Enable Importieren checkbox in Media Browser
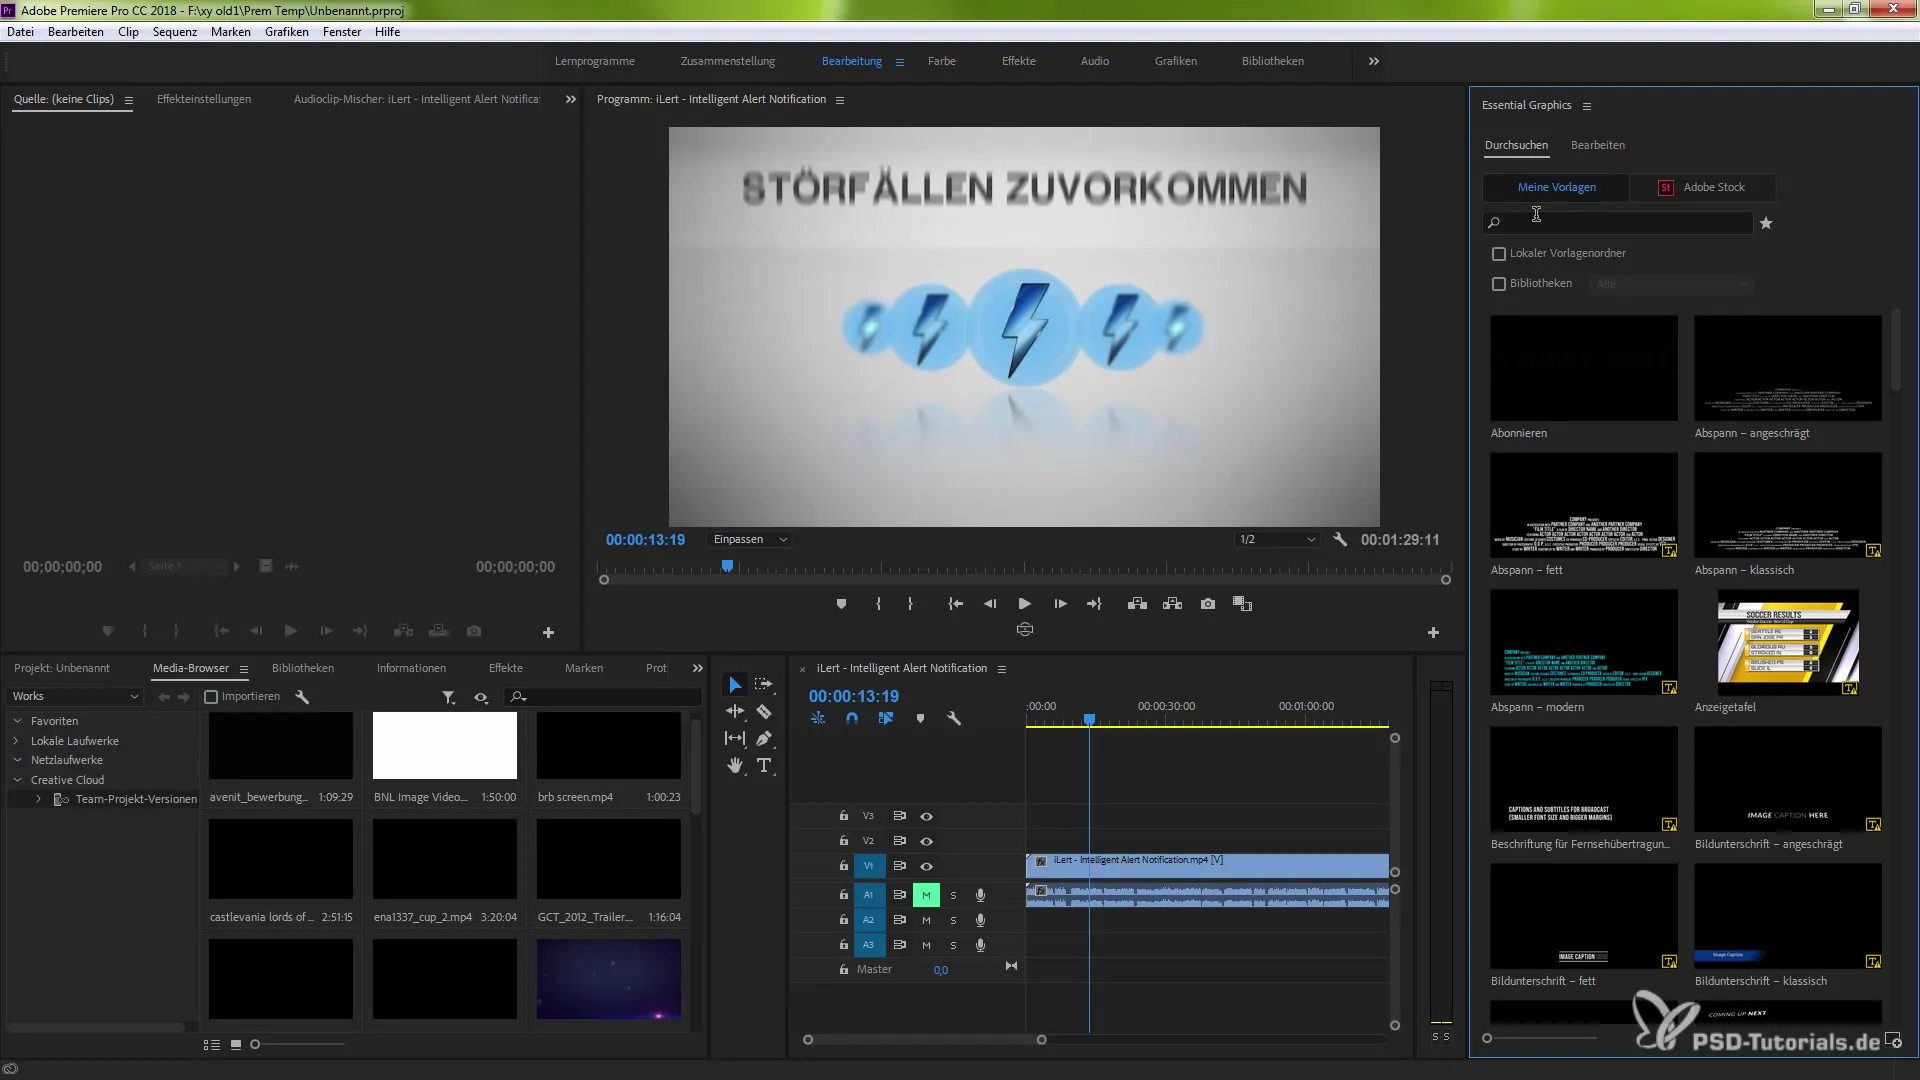The image size is (1920, 1080). [x=211, y=697]
